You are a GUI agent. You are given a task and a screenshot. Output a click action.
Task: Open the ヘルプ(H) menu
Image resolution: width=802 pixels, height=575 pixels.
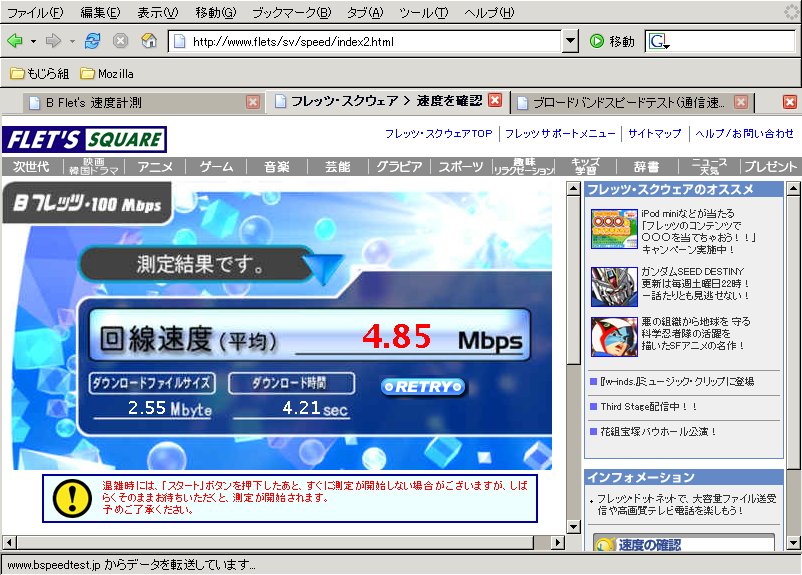tap(489, 12)
